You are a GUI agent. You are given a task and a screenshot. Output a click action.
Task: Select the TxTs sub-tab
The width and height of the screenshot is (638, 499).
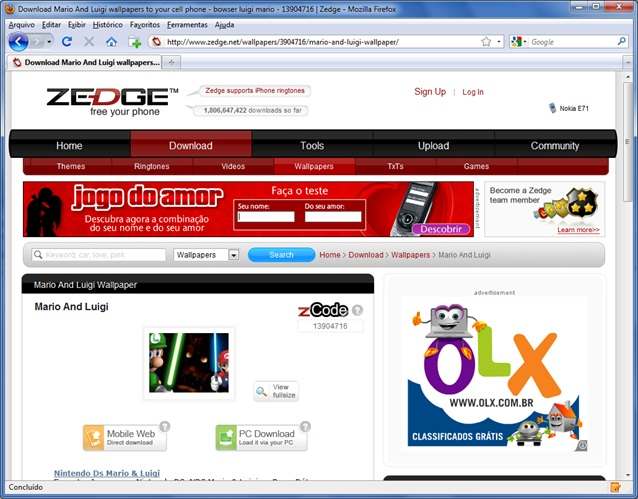click(395, 166)
